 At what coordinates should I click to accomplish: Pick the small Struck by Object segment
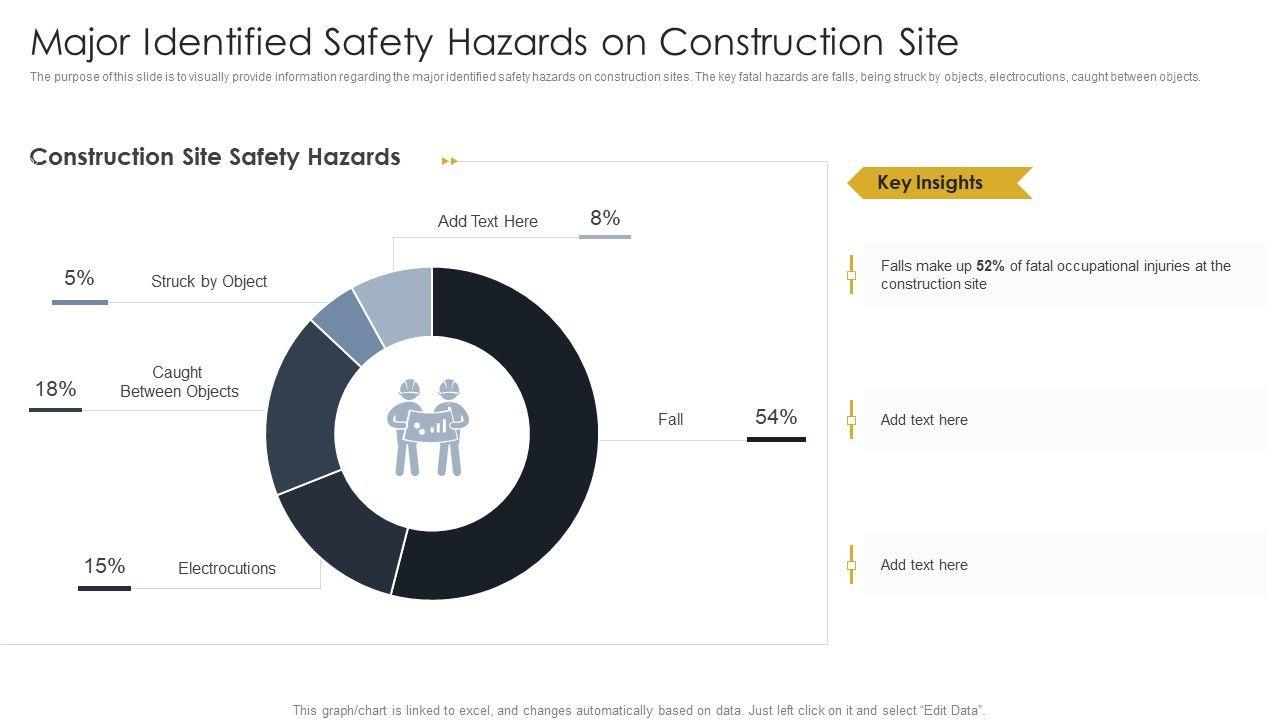click(347, 326)
